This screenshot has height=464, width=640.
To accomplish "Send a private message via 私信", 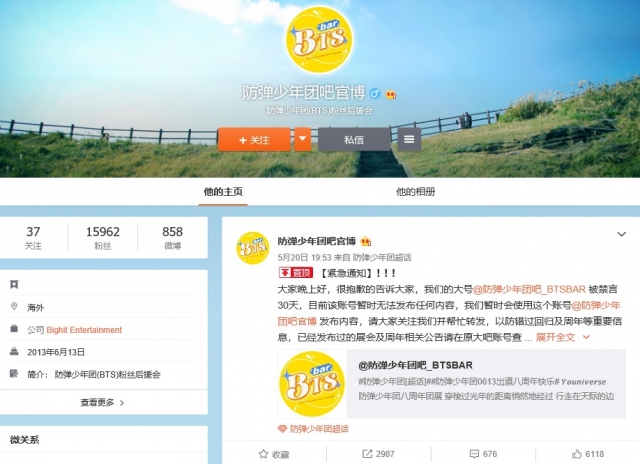I will coord(353,140).
